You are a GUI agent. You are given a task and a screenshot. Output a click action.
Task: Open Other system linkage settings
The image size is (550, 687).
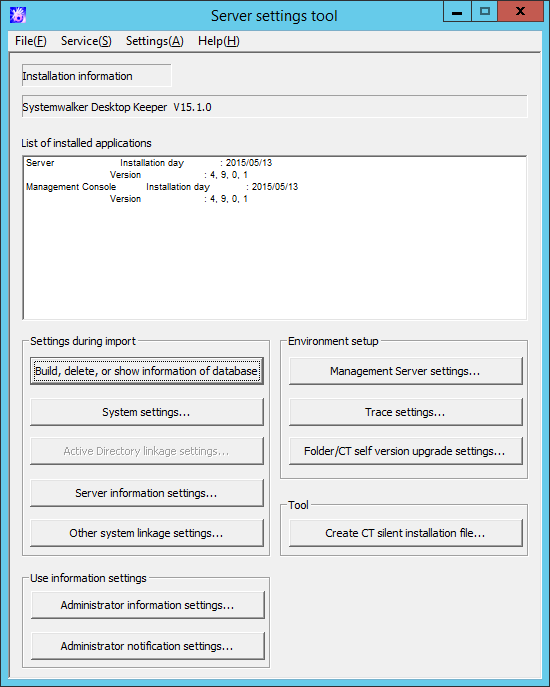point(147,533)
